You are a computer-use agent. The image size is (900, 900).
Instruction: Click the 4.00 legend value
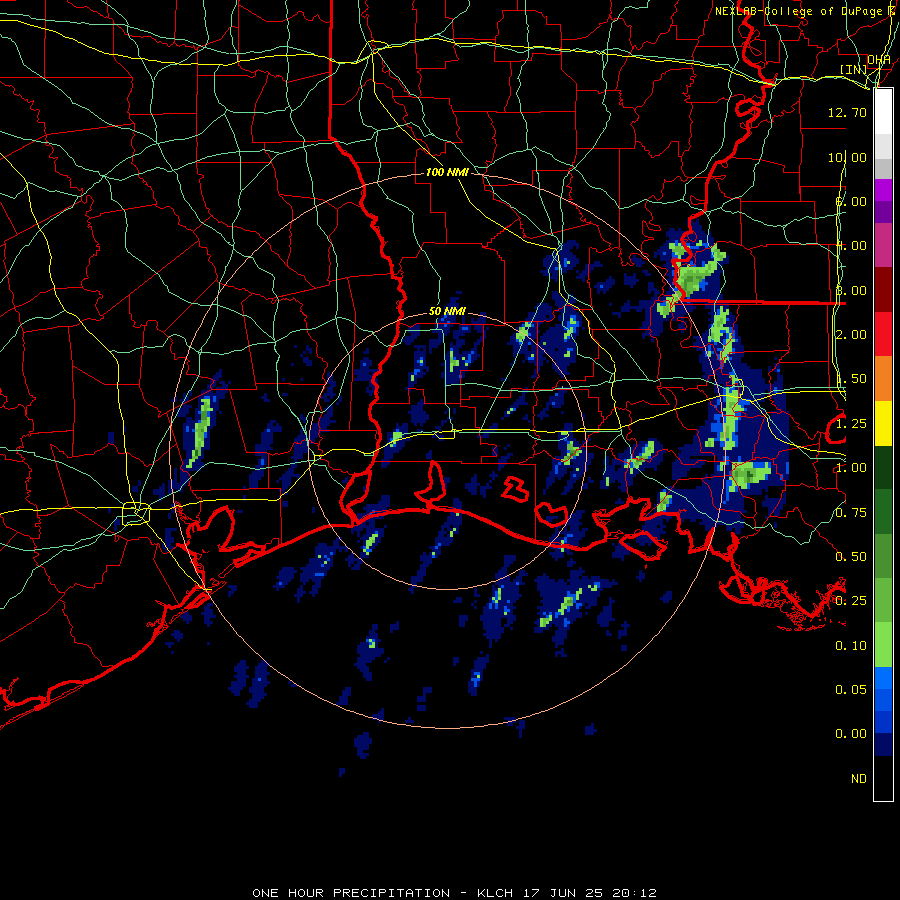(851, 246)
